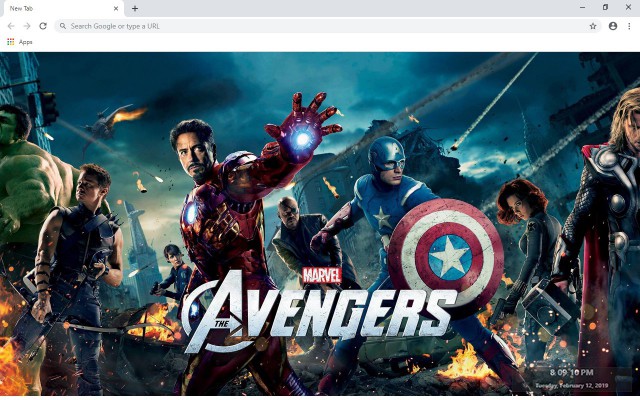640x400 pixels.
Task: Click the 8:09:10 PM clock text
Action: [571, 372]
